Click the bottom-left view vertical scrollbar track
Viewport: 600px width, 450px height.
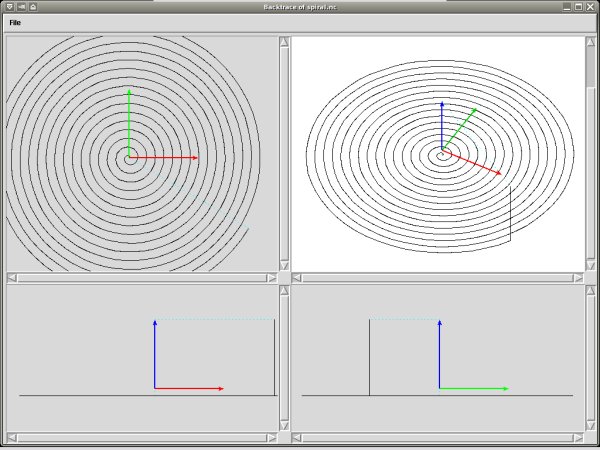[284, 358]
